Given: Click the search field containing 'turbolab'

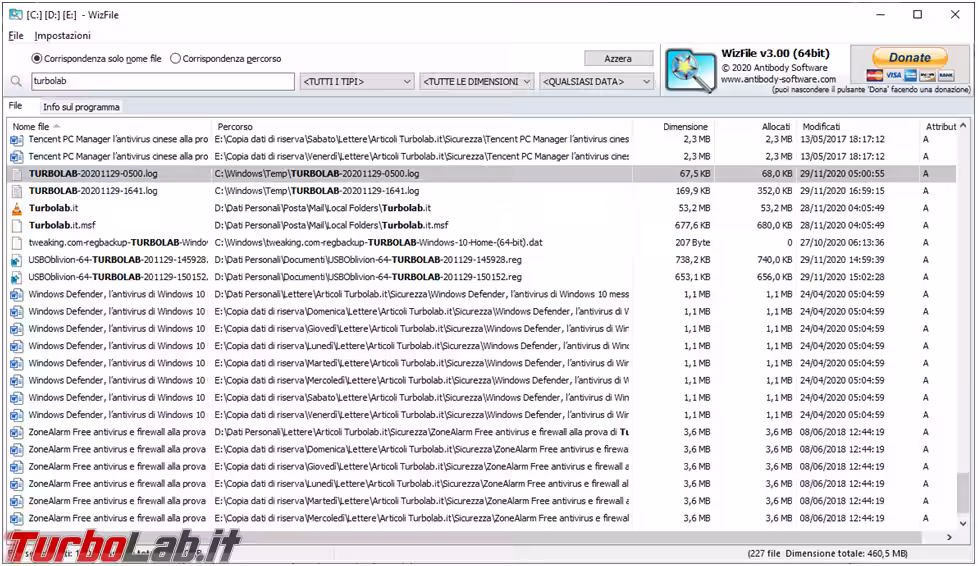Looking at the screenshot, I should [161, 82].
